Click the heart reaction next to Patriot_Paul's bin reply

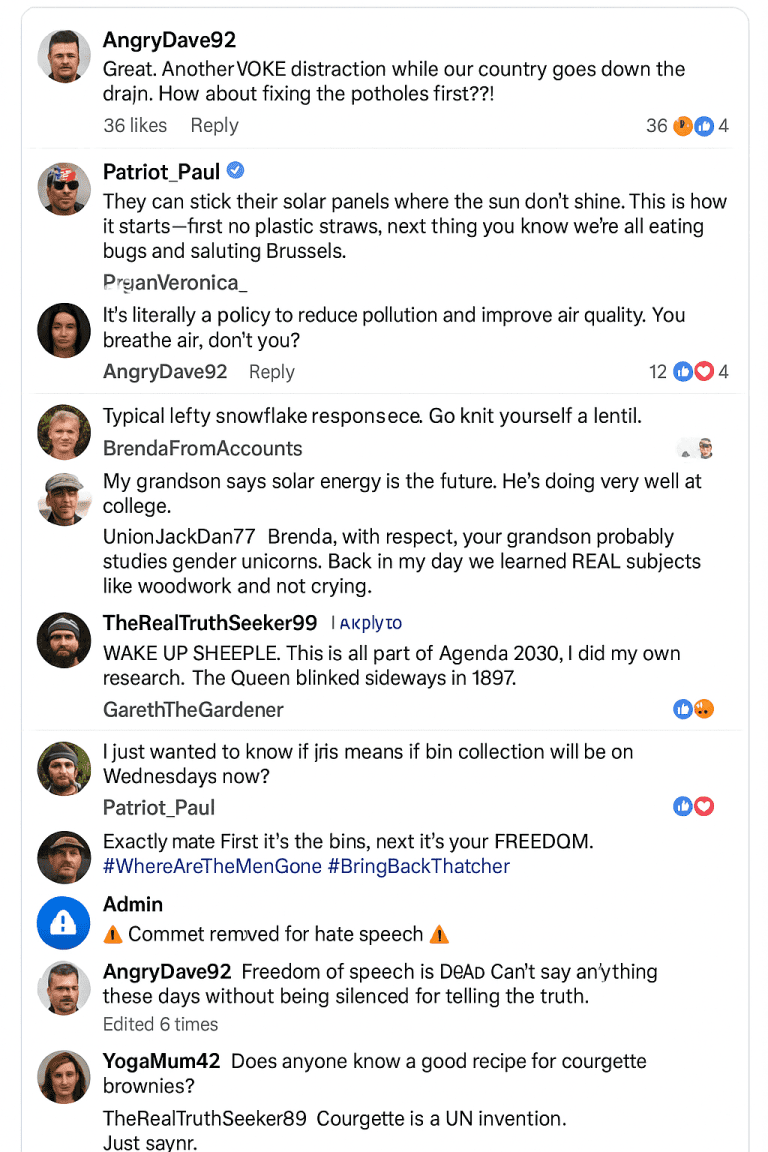coord(705,806)
